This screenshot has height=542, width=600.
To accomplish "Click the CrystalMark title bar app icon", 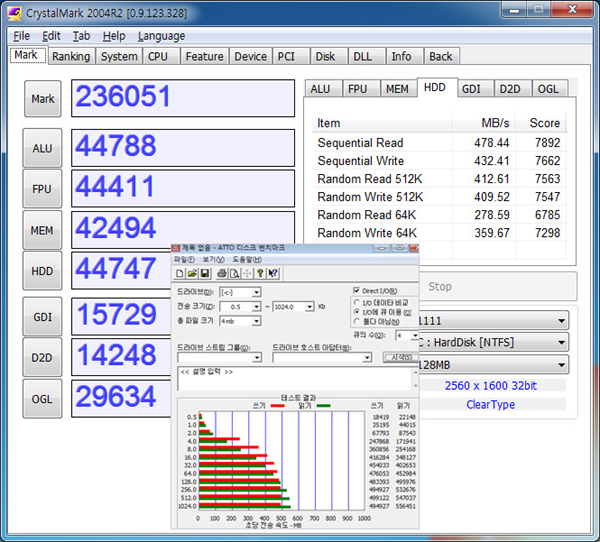I will [15, 13].
